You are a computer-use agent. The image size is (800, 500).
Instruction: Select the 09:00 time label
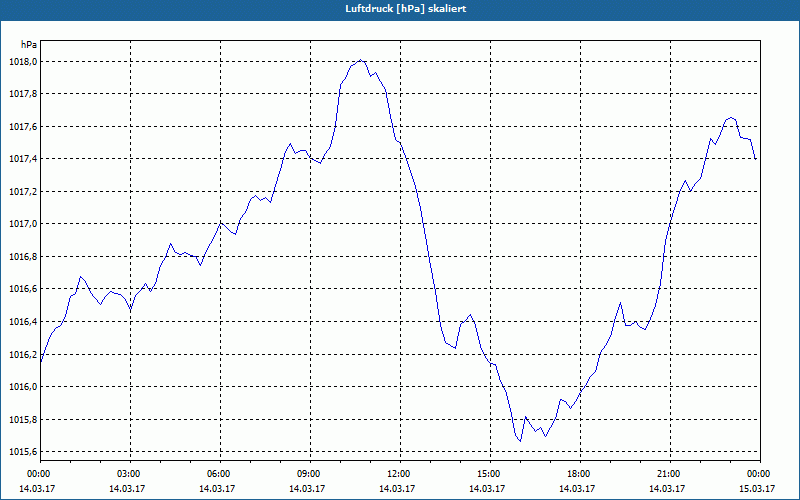310,474
